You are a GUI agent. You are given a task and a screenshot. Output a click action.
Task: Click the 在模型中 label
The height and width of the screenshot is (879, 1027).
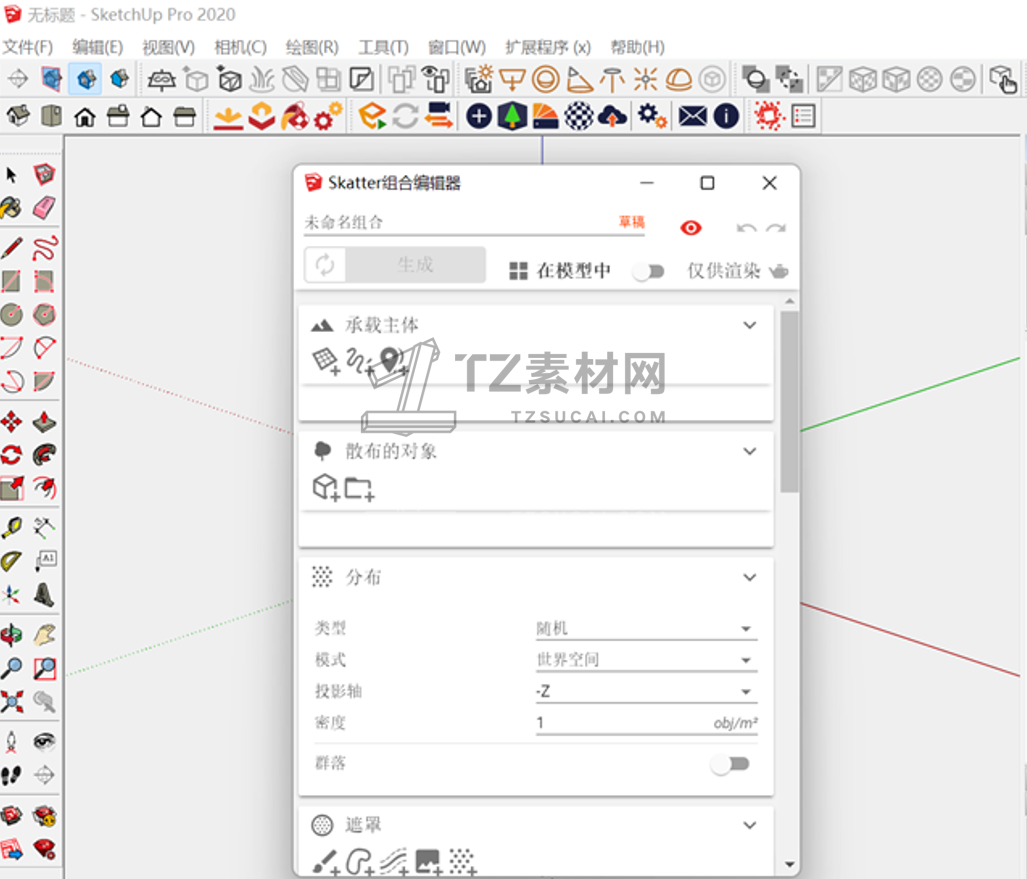point(574,271)
